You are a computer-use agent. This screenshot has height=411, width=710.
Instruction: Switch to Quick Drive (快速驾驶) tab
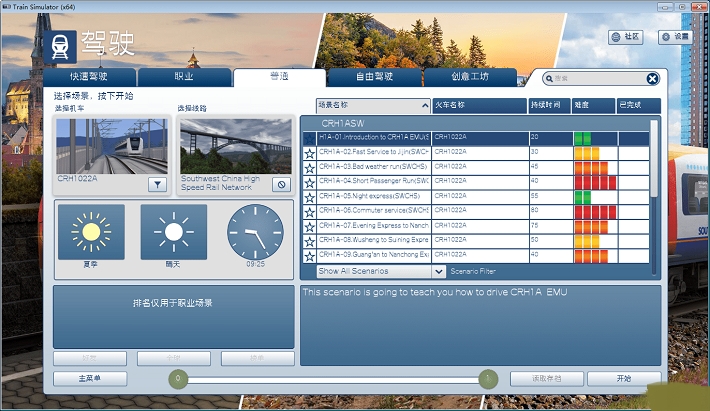[x=89, y=76]
